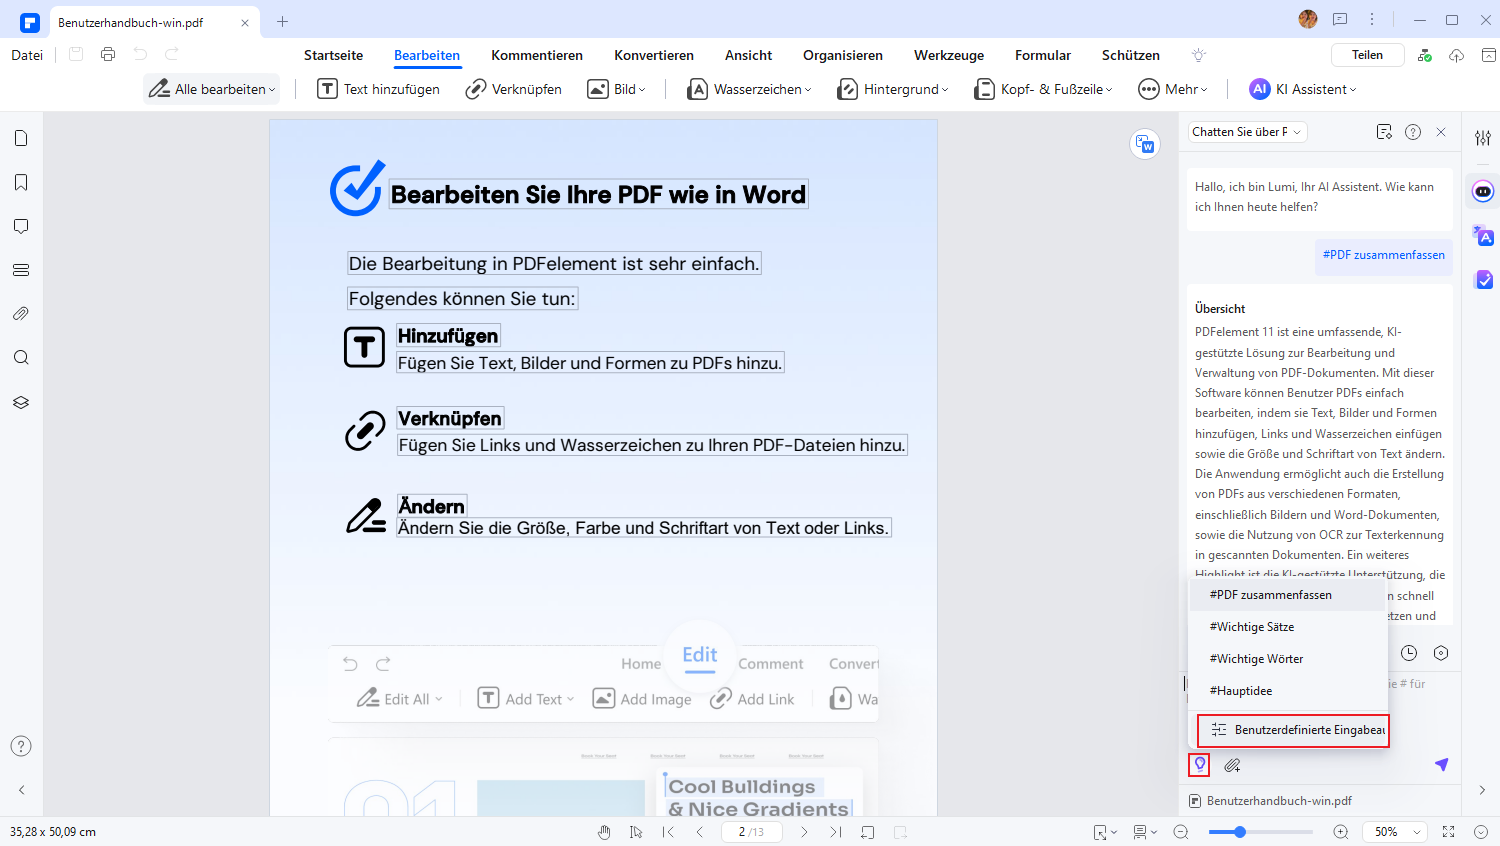This screenshot has width=1500, height=846.
Task: Click the proofread checkmark icon on right edge
Action: click(1484, 280)
